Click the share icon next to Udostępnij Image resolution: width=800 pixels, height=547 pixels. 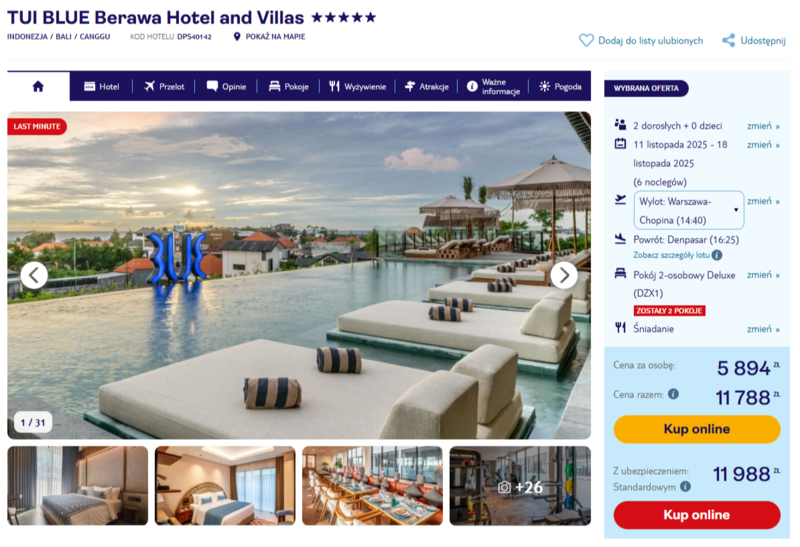coord(729,40)
